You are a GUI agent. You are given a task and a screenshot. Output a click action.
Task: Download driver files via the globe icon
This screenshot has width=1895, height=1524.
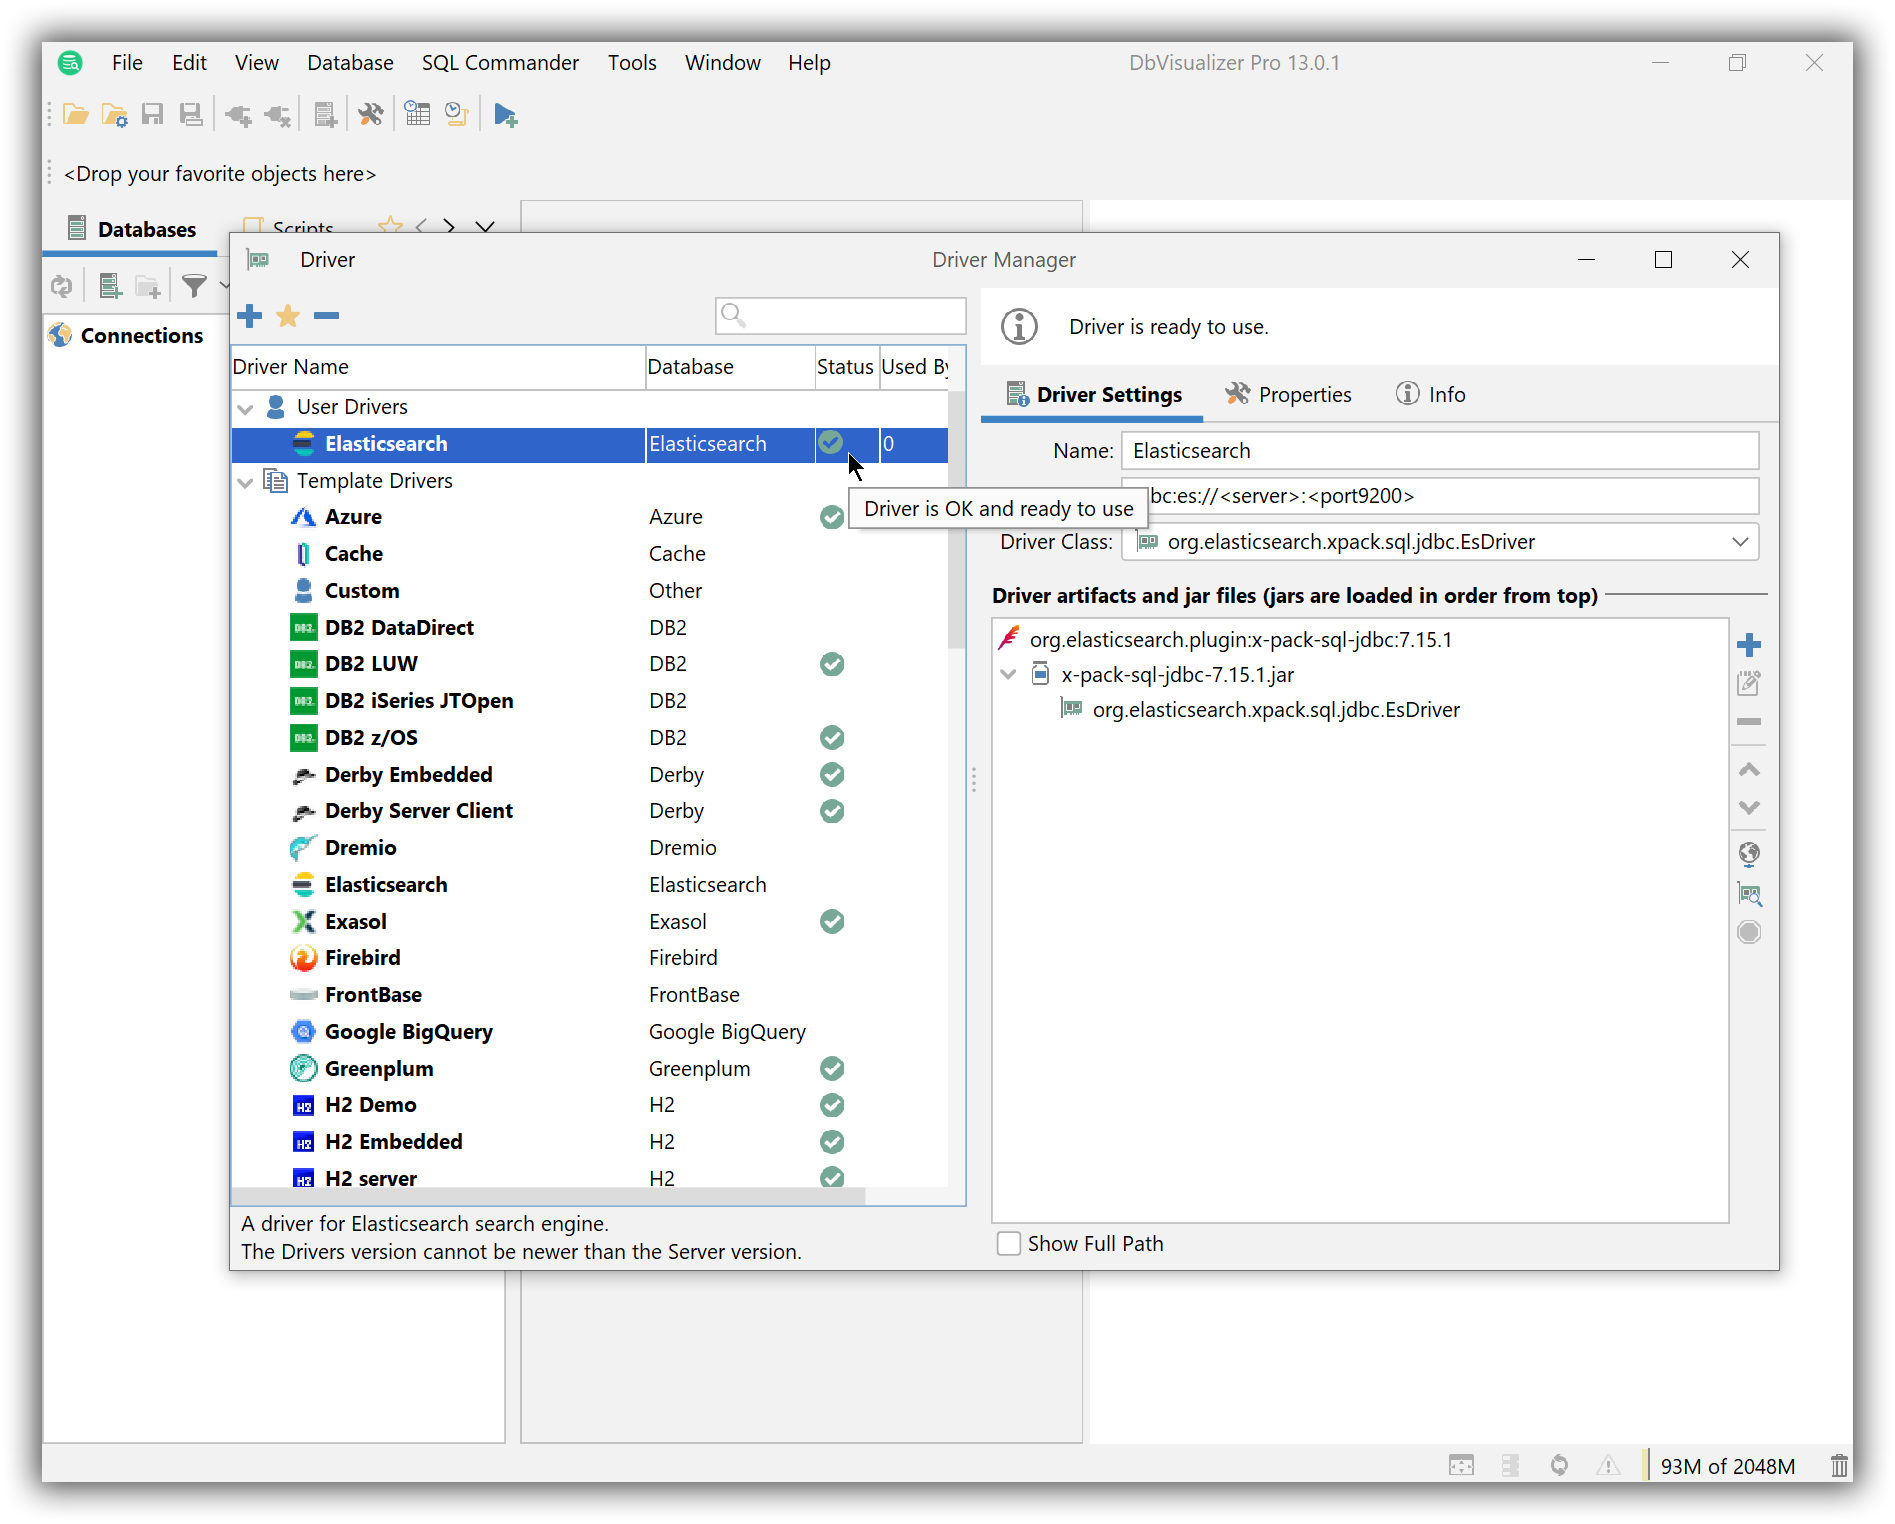click(1749, 854)
